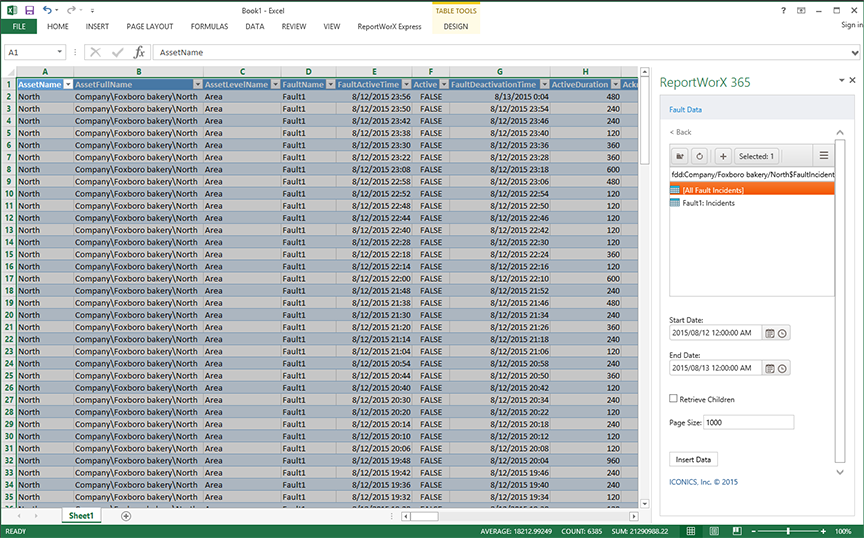Open the AssetName column filter dropdown
Screen dimensions: 864x538
tap(68, 85)
